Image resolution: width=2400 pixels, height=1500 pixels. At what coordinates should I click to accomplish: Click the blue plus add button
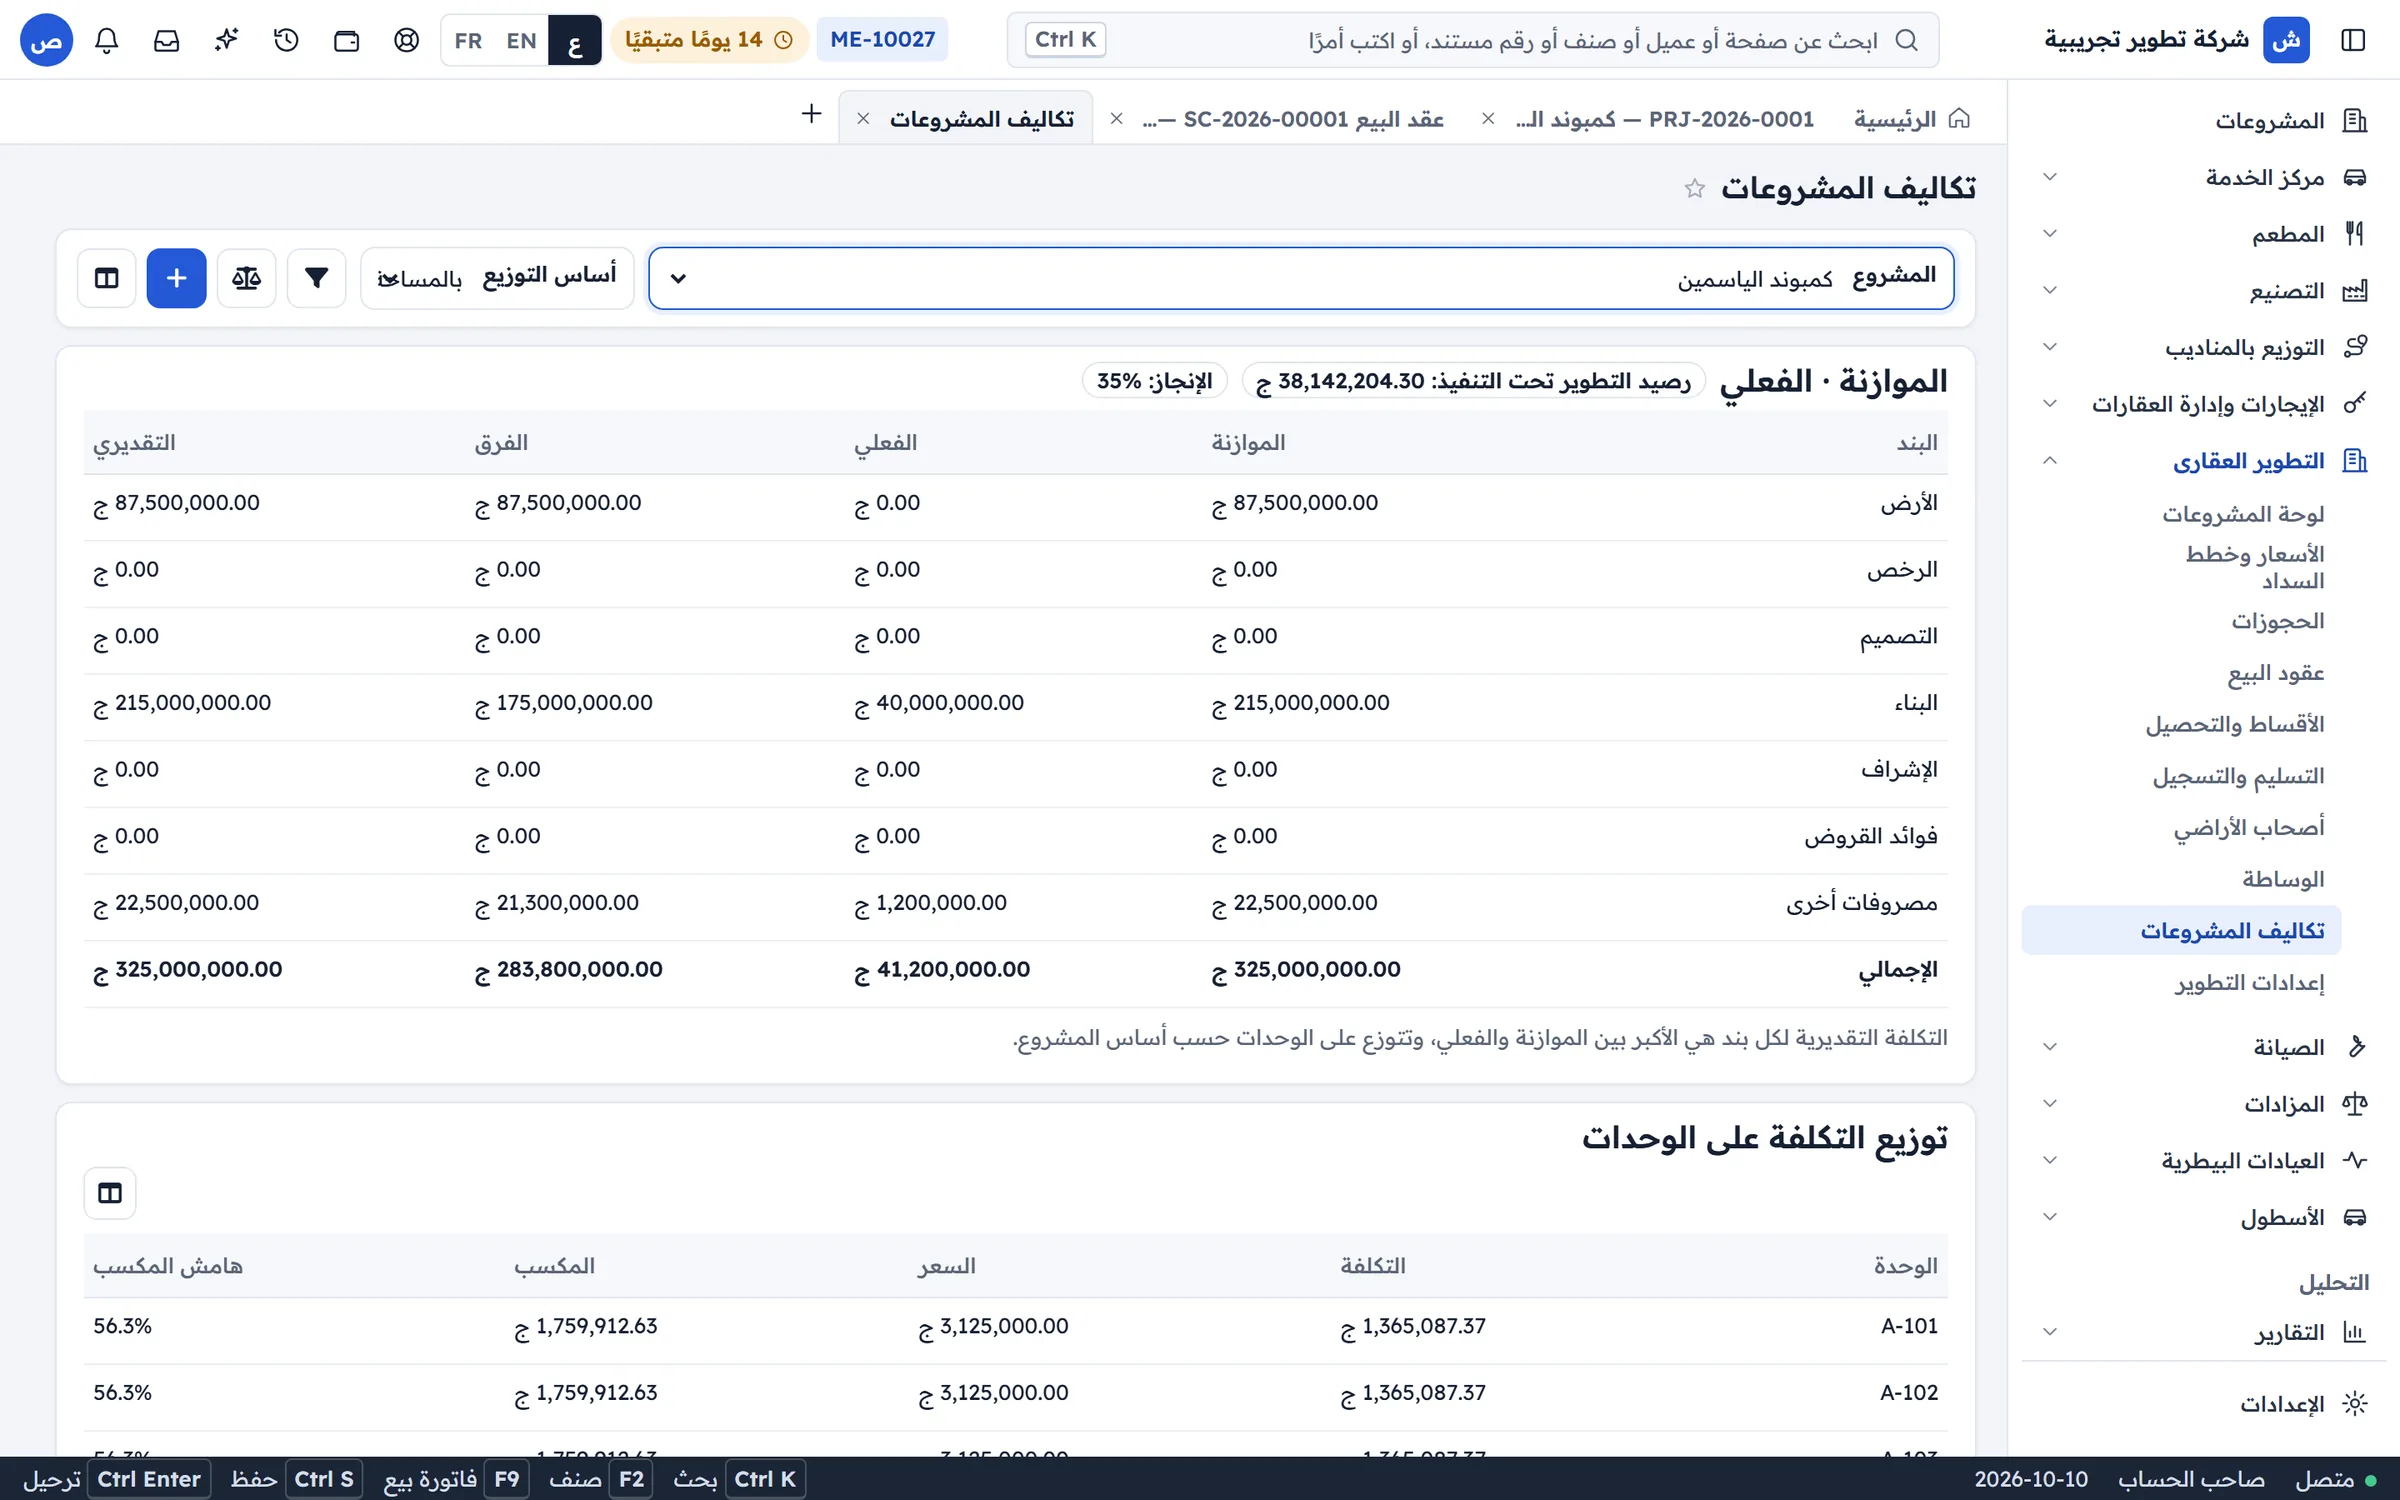pyautogui.click(x=176, y=278)
